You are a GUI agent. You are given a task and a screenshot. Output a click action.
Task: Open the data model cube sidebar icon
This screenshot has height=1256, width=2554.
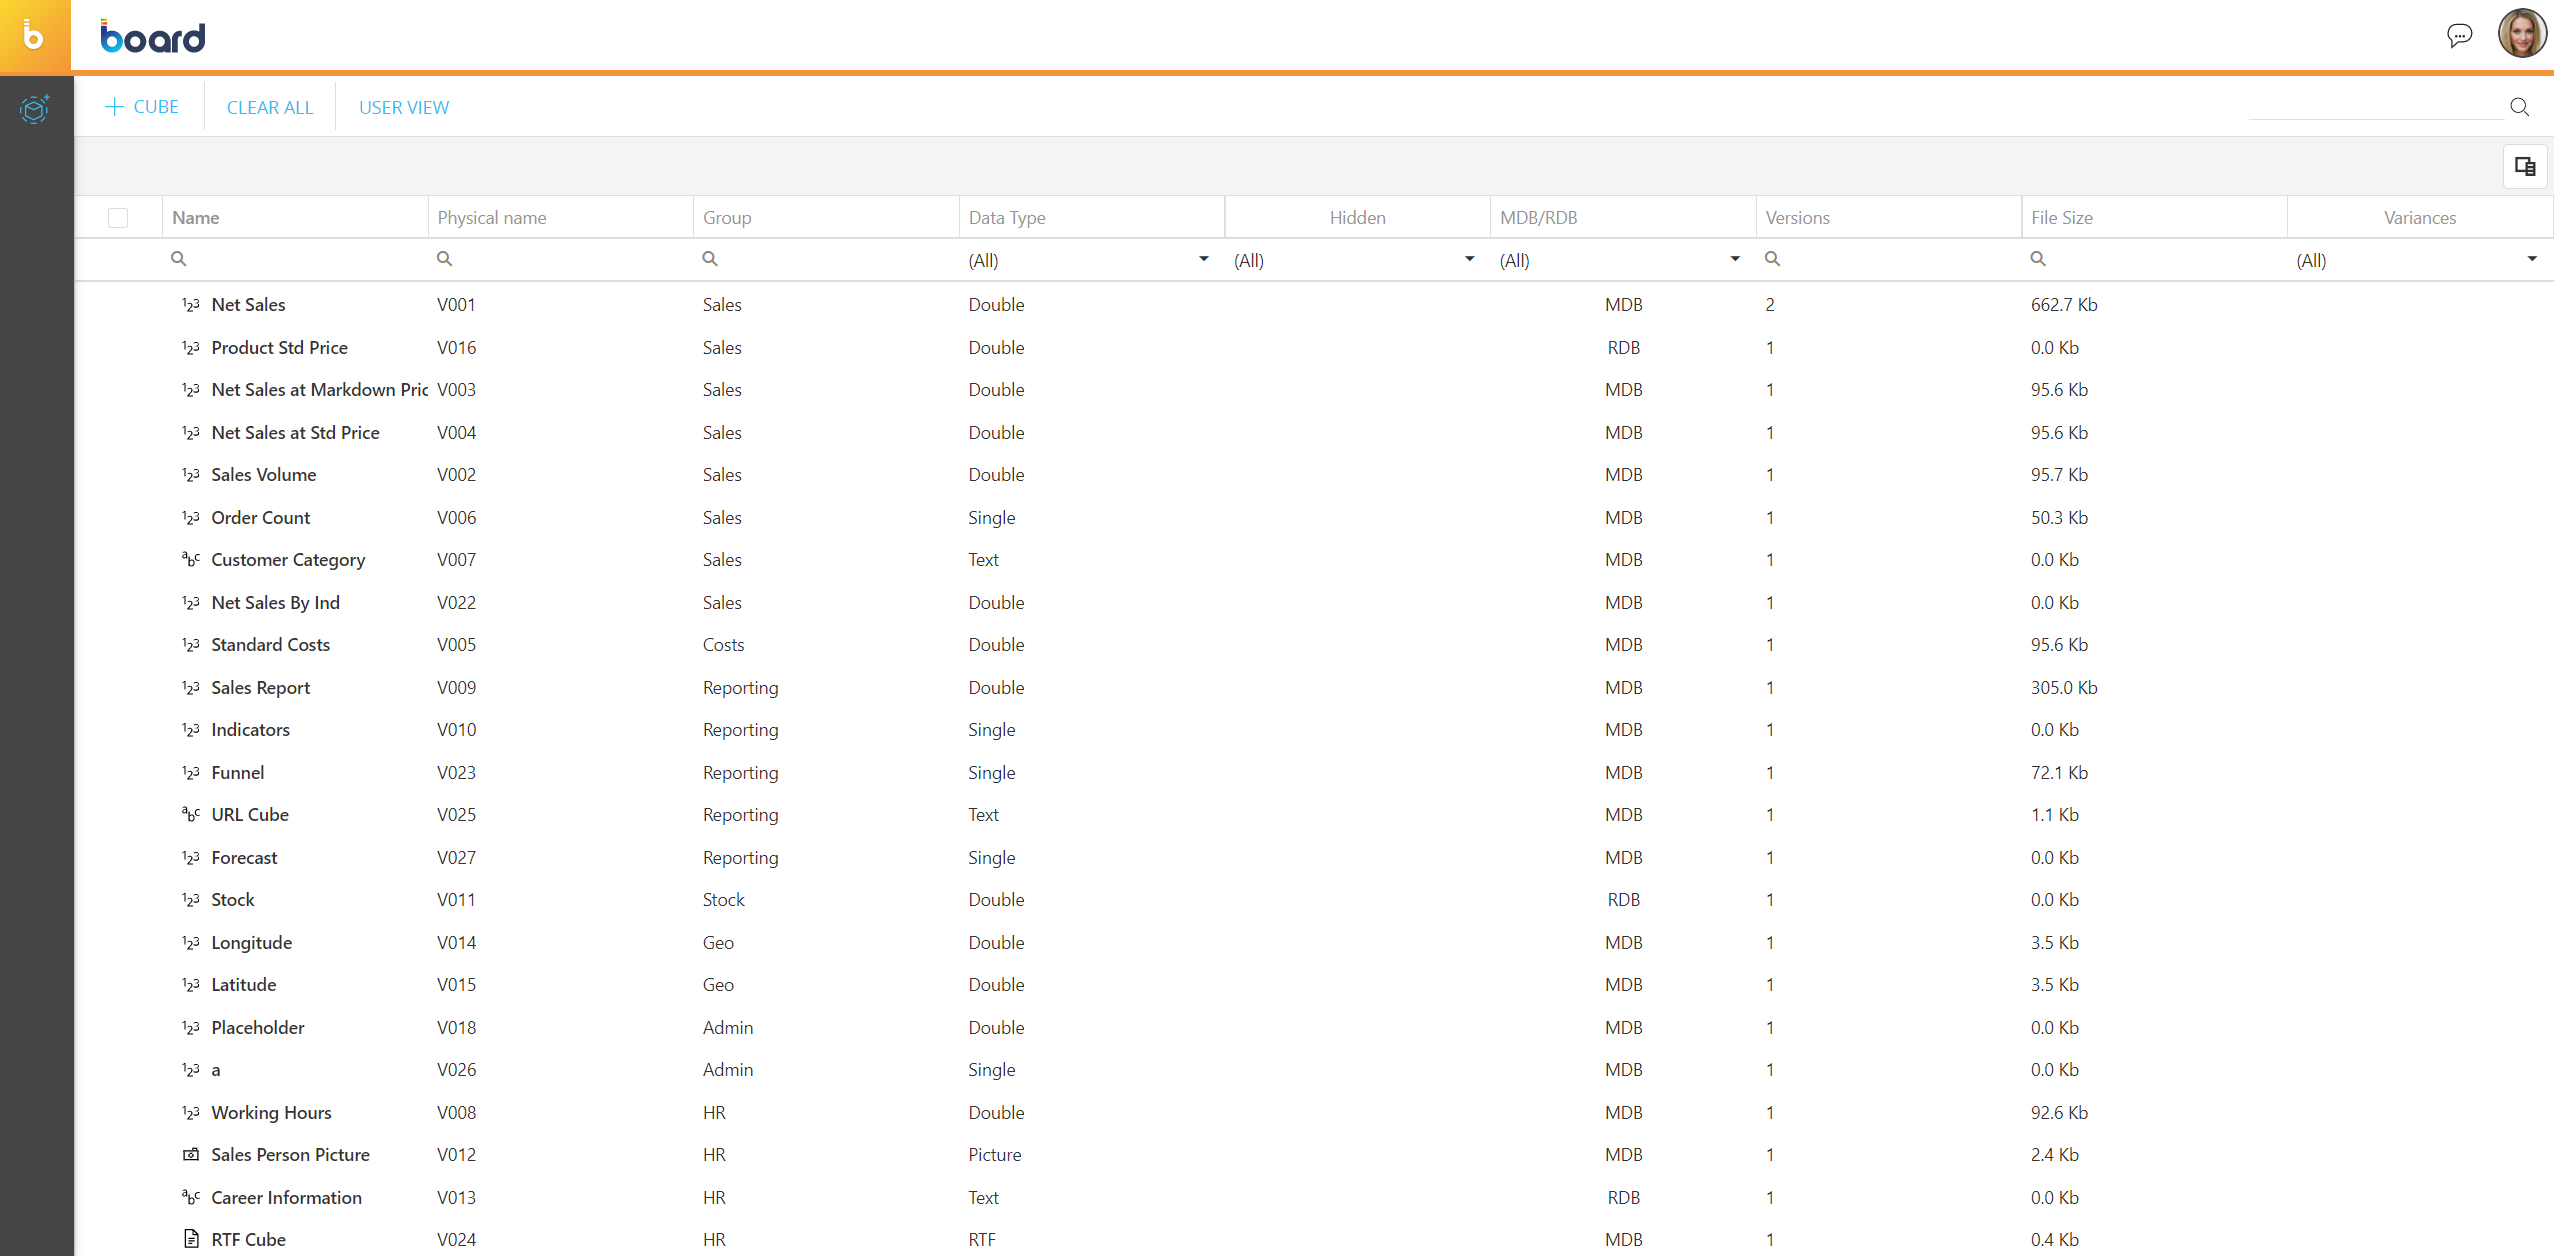click(34, 108)
